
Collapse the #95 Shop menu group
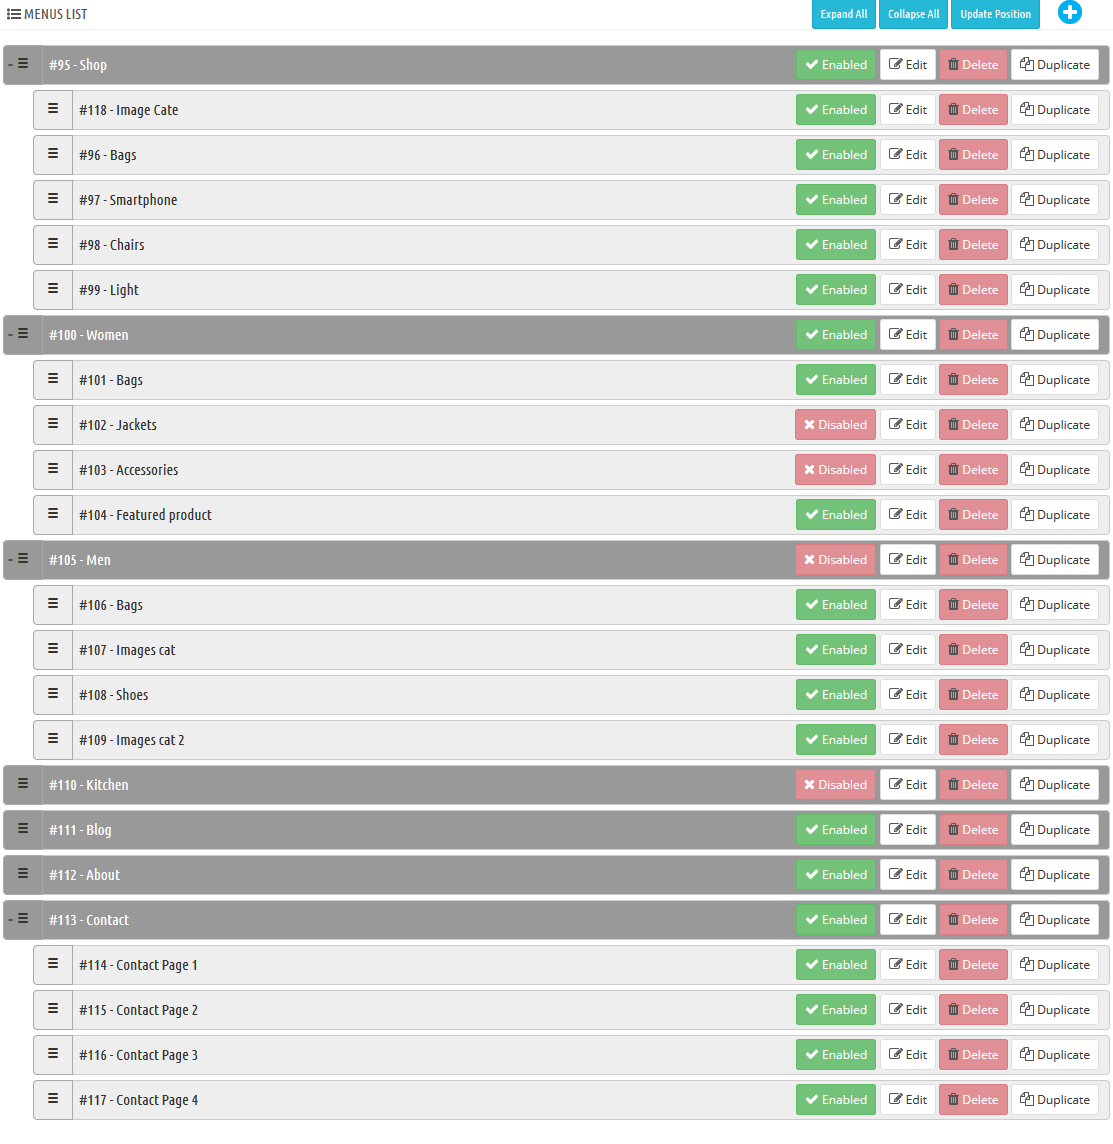pyautogui.click(x=10, y=65)
